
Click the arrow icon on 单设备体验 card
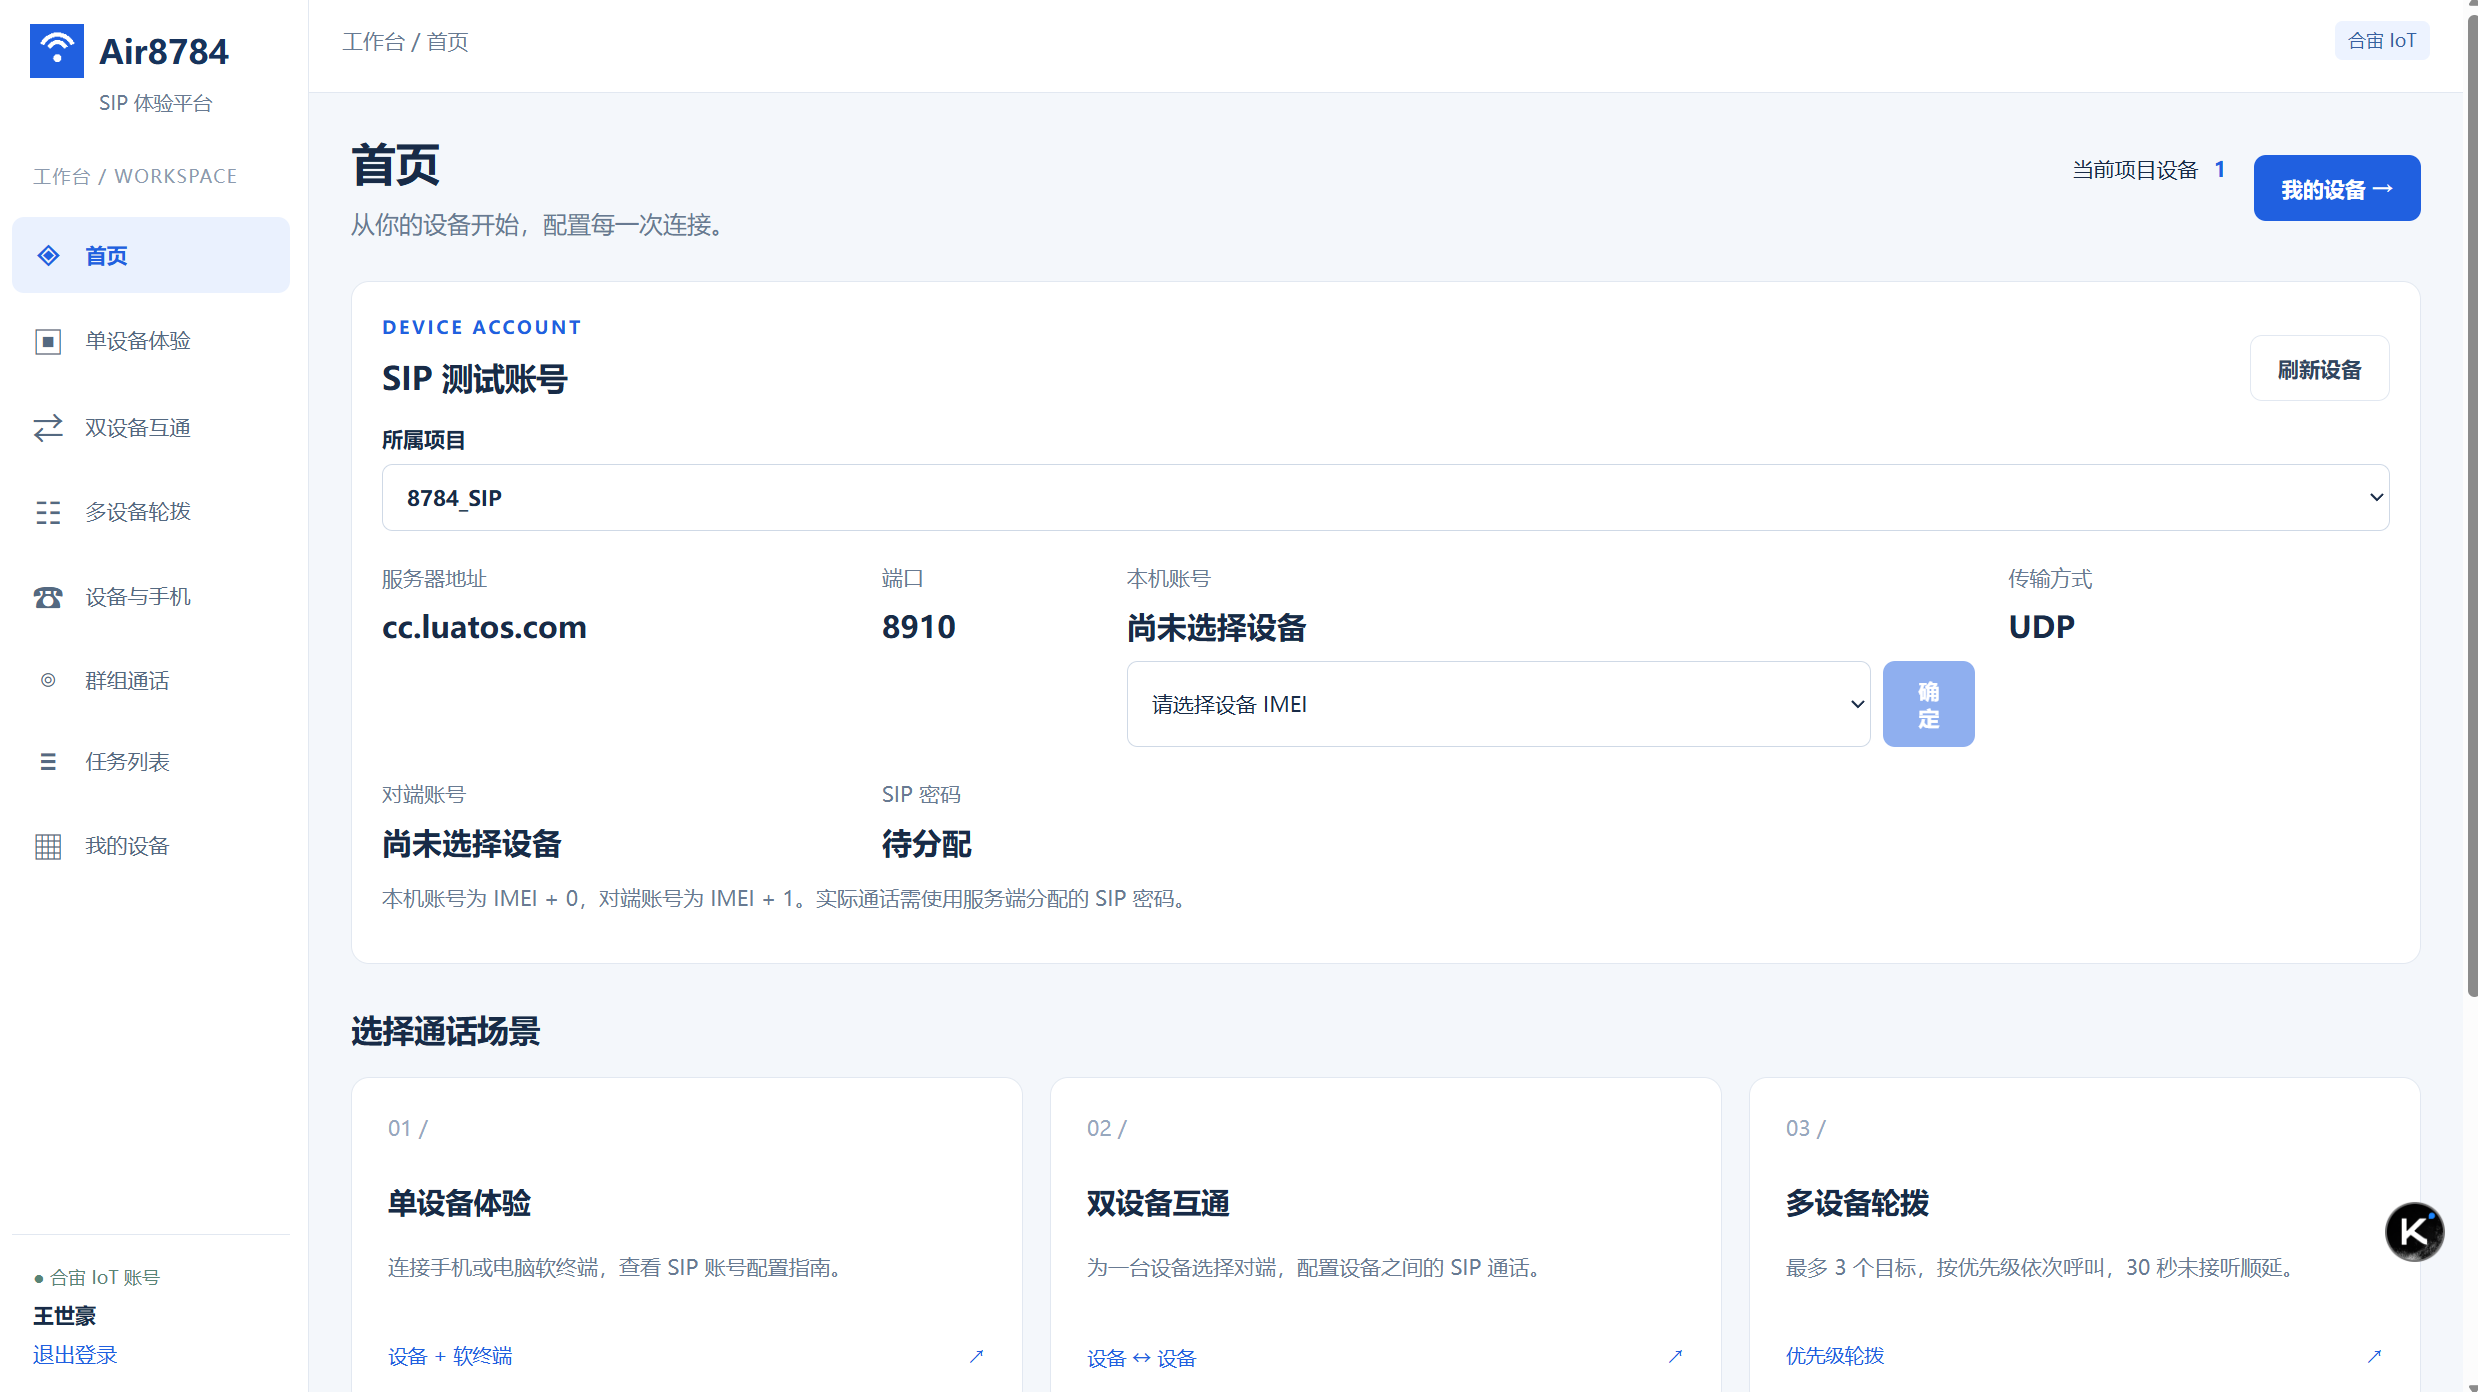pyautogui.click(x=976, y=1356)
